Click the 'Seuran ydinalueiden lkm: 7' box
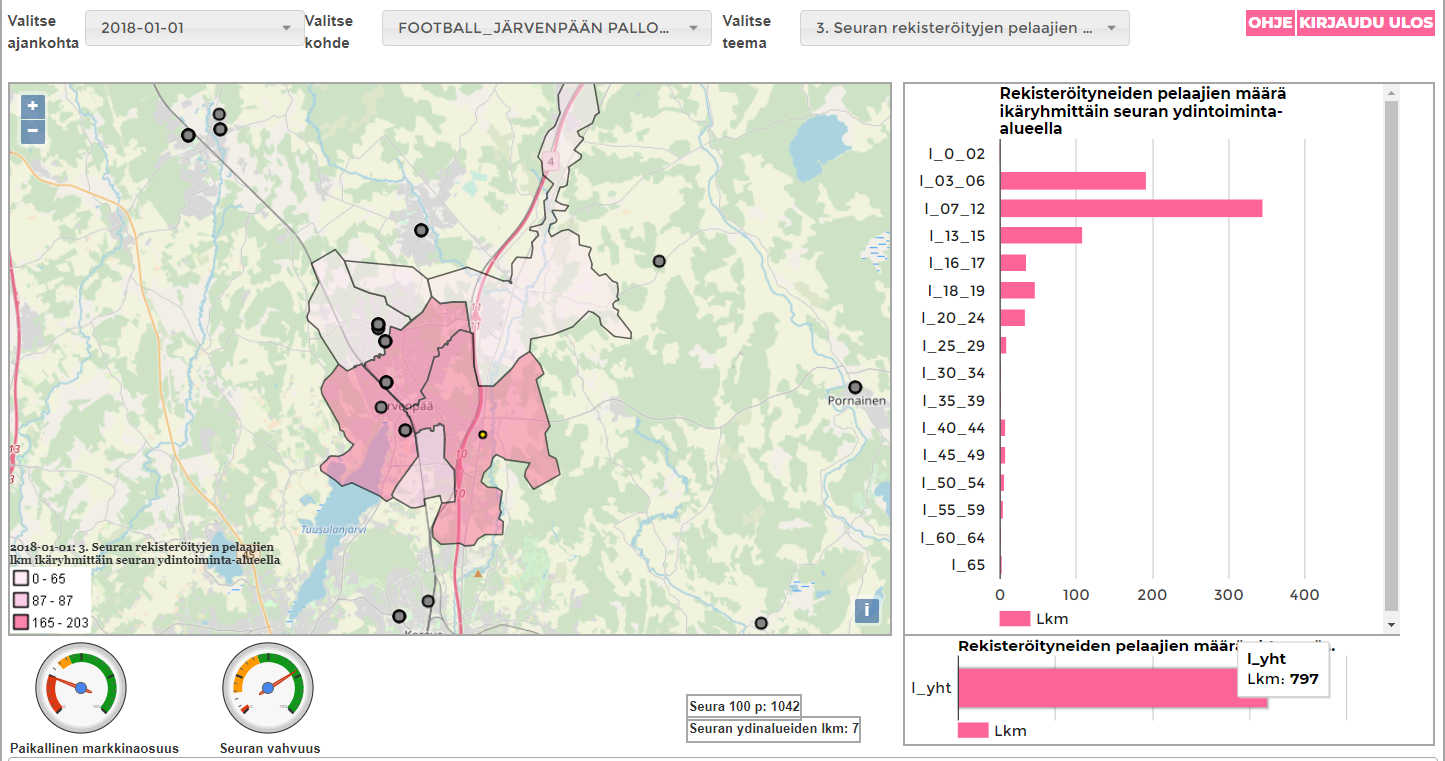Viewport: 1445px width, 761px height. click(x=774, y=729)
